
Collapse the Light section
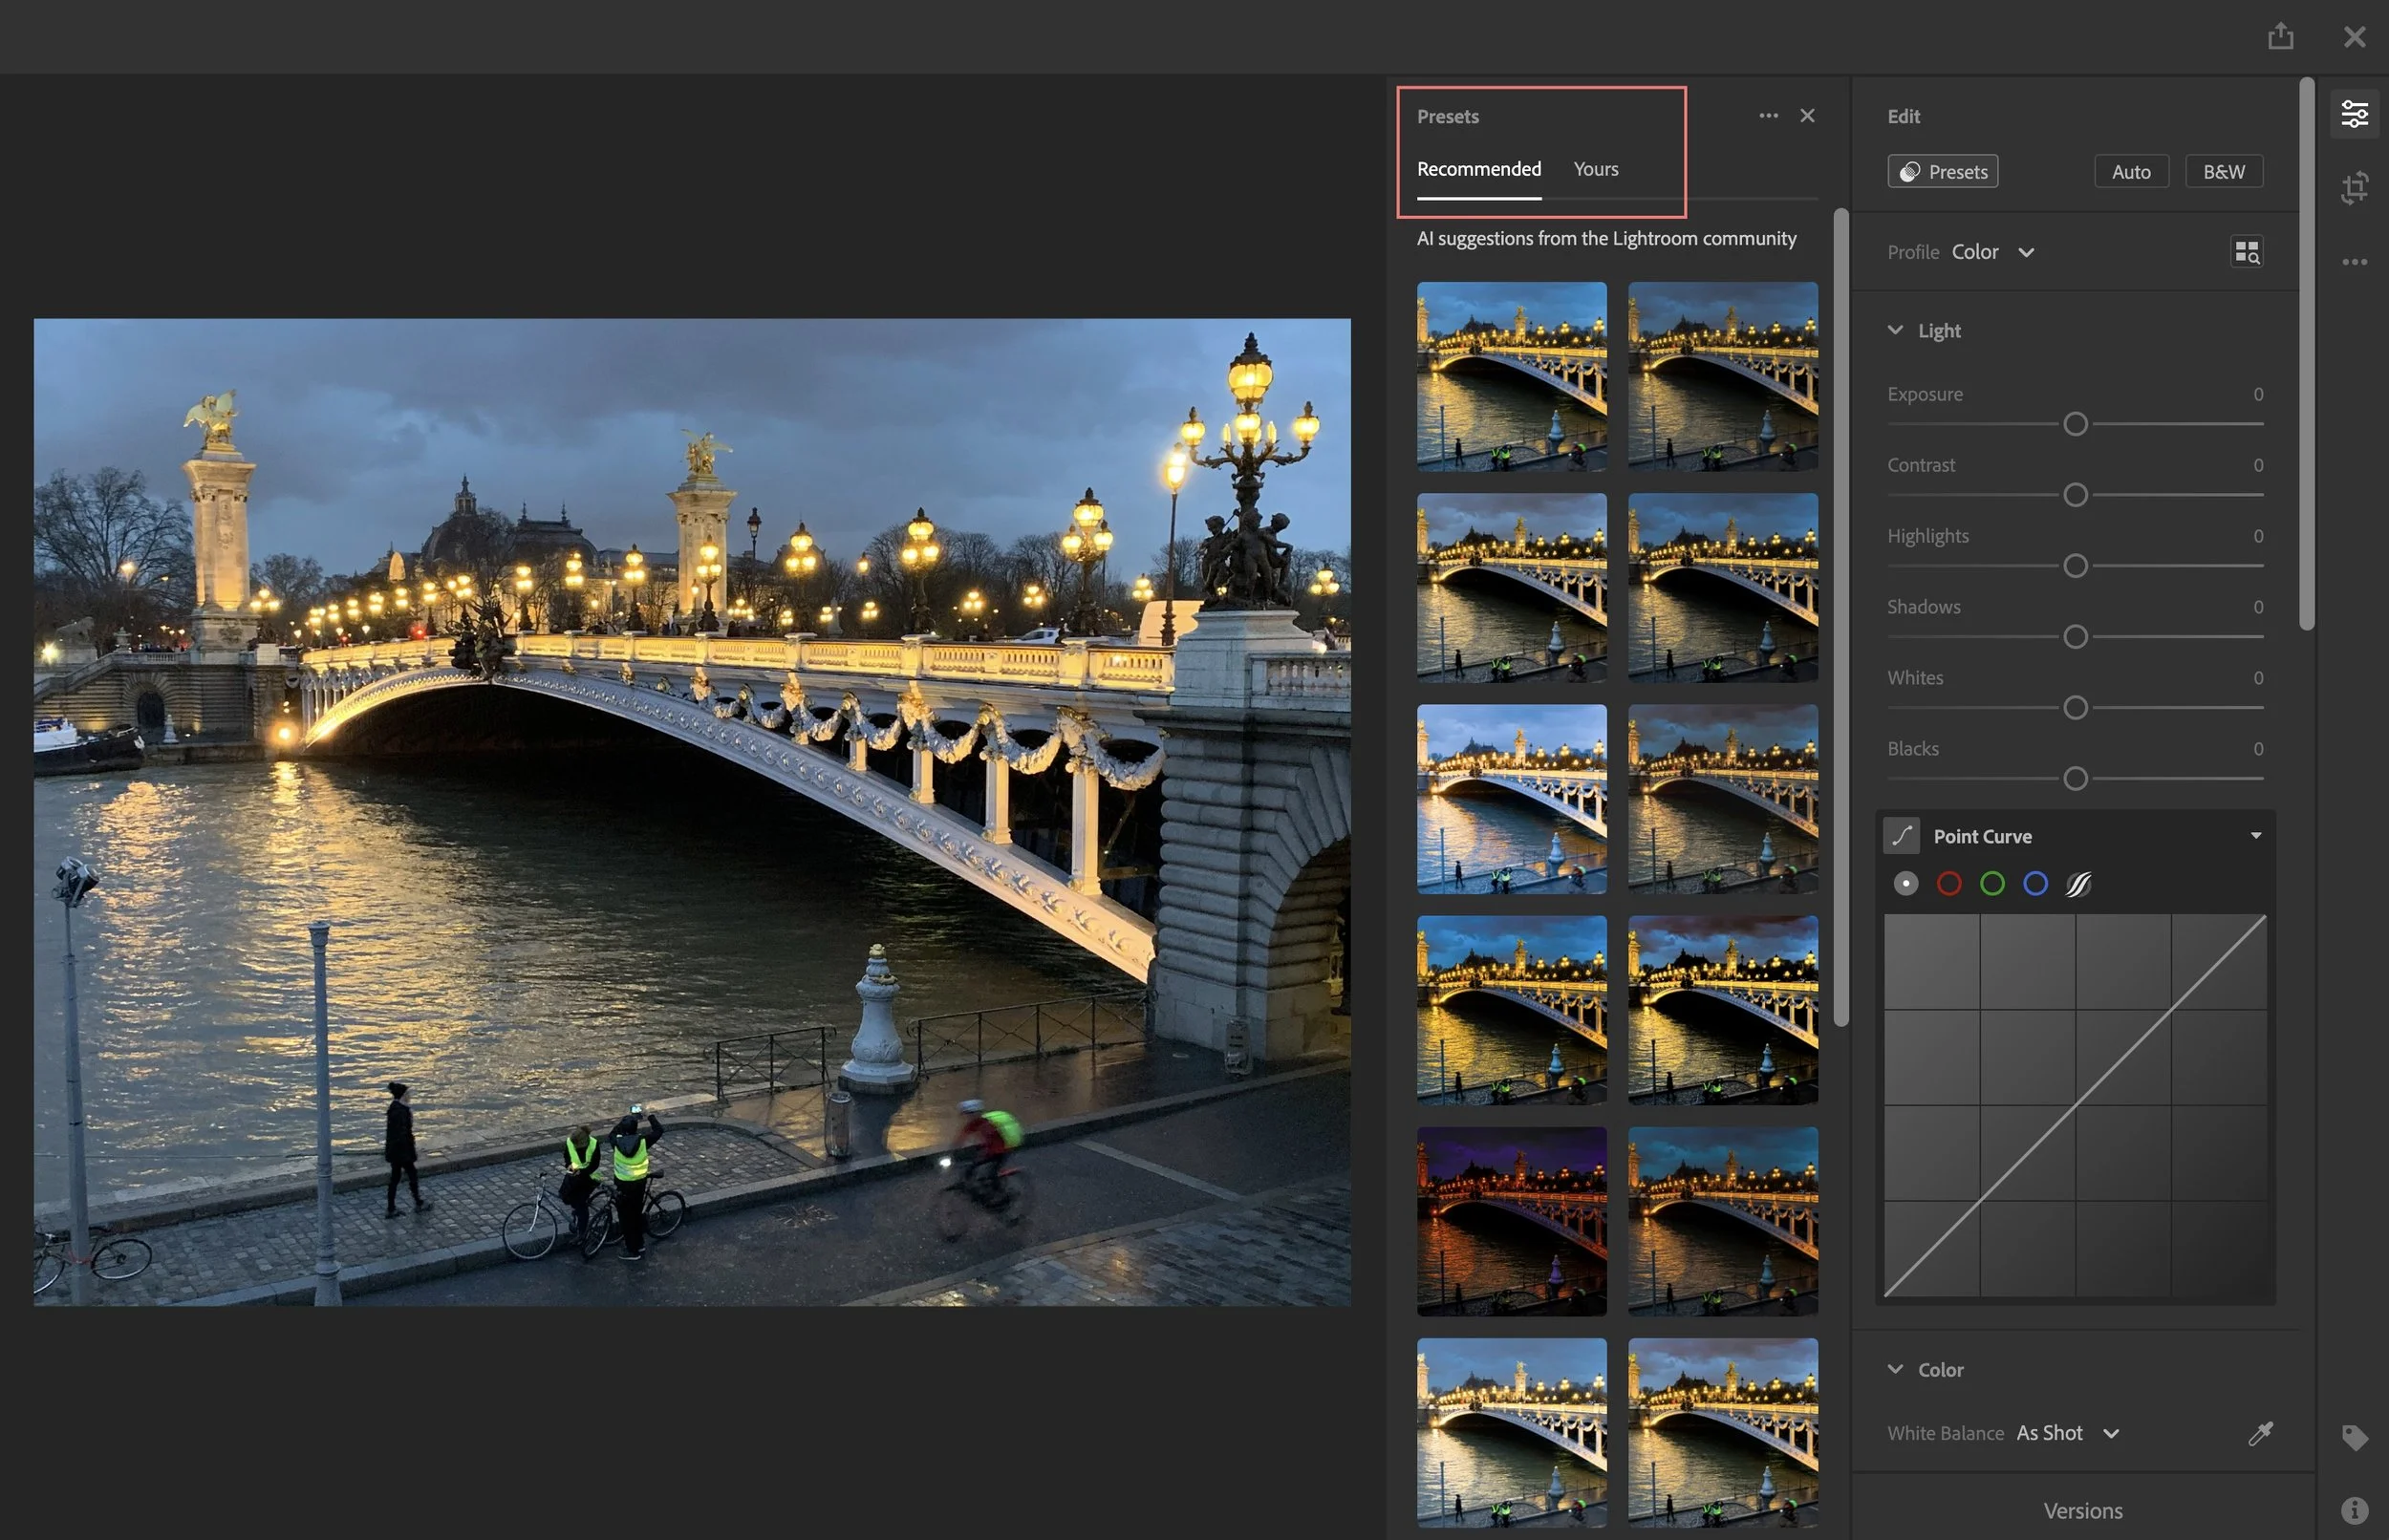tap(1895, 330)
